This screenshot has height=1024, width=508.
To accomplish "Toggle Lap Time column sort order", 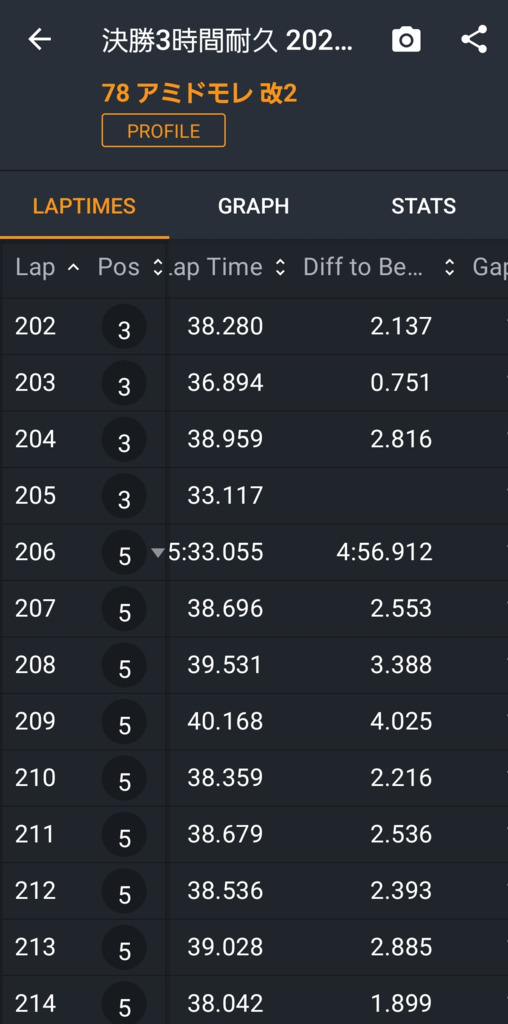I will pos(280,267).
